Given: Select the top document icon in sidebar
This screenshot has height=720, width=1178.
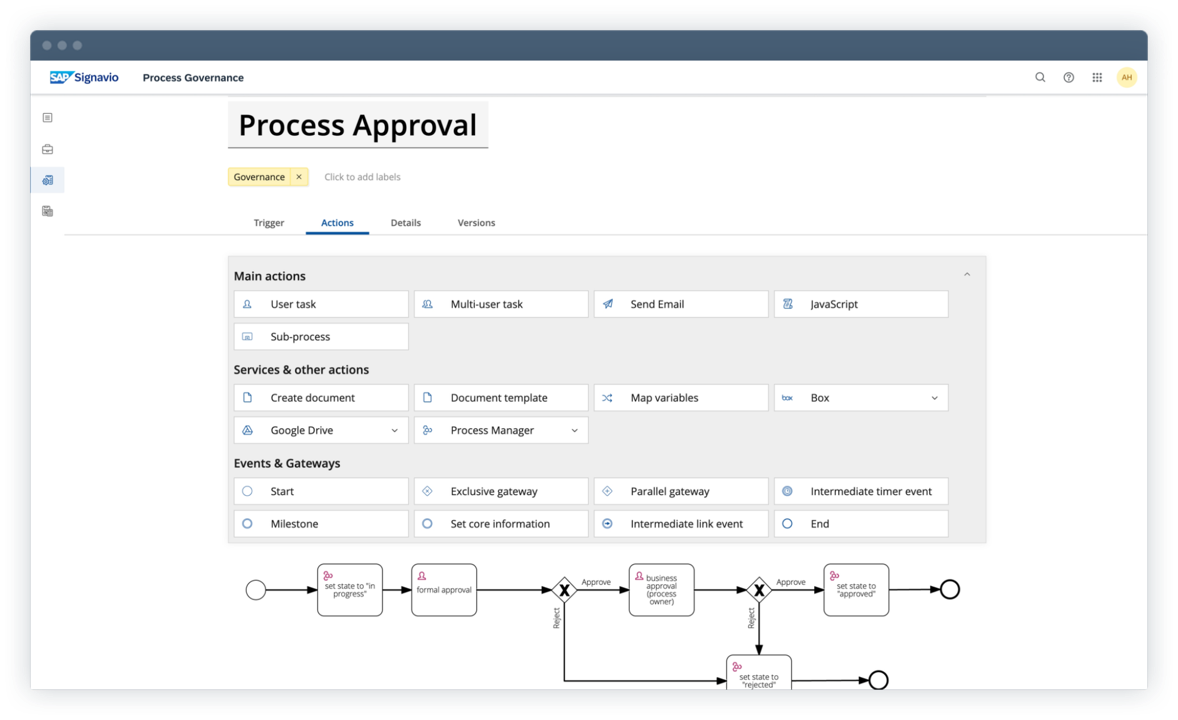Looking at the screenshot, I should [47, 118].
